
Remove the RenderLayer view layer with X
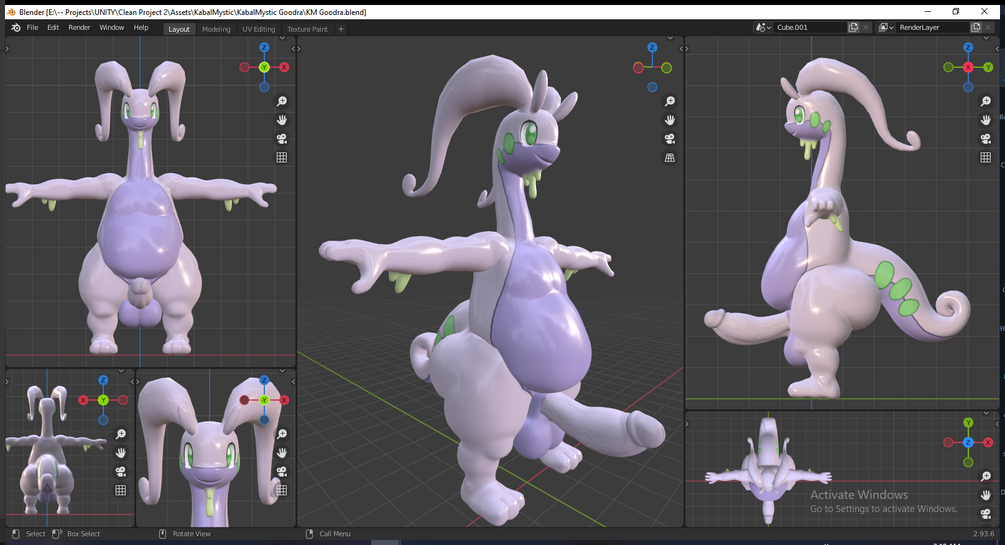988,28
